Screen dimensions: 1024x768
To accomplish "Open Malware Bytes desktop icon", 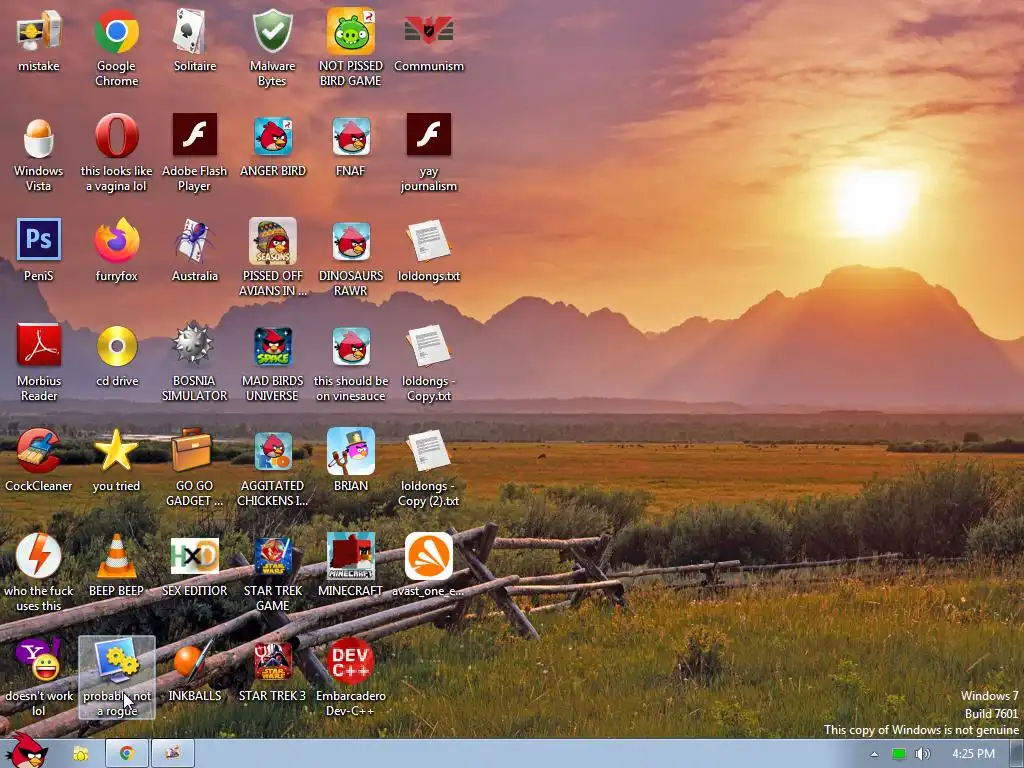I will pyautogui.click(x=272, y=31).
